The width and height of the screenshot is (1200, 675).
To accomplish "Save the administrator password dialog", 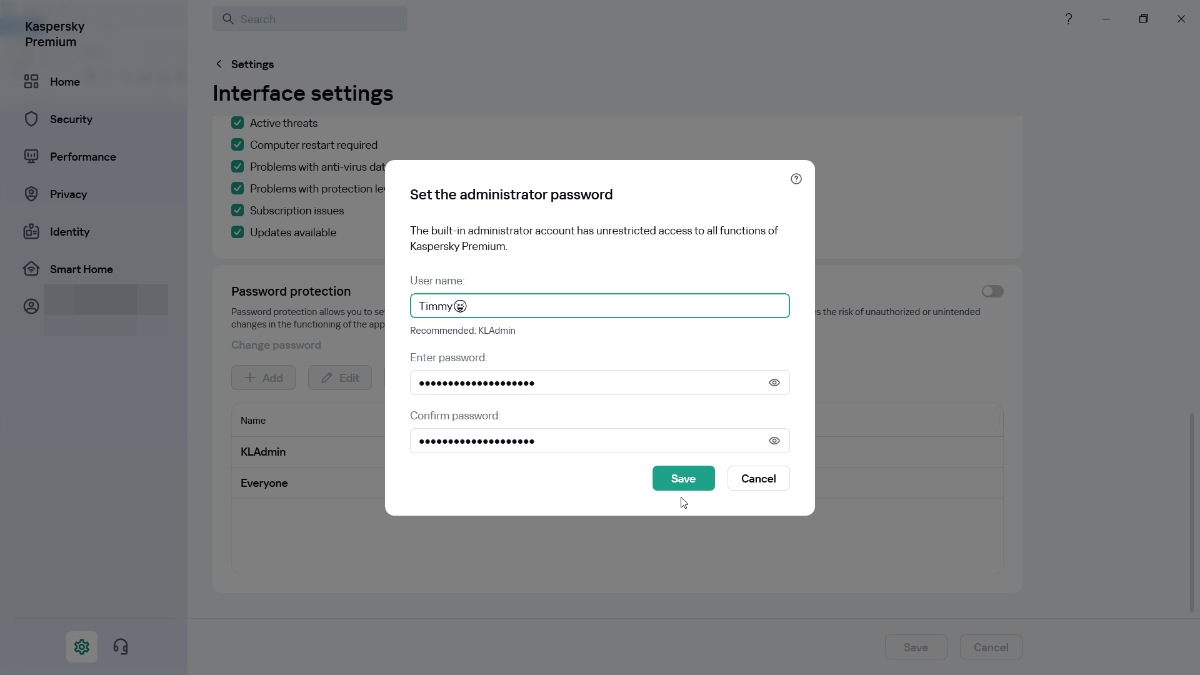I will (x=683, y=479).
